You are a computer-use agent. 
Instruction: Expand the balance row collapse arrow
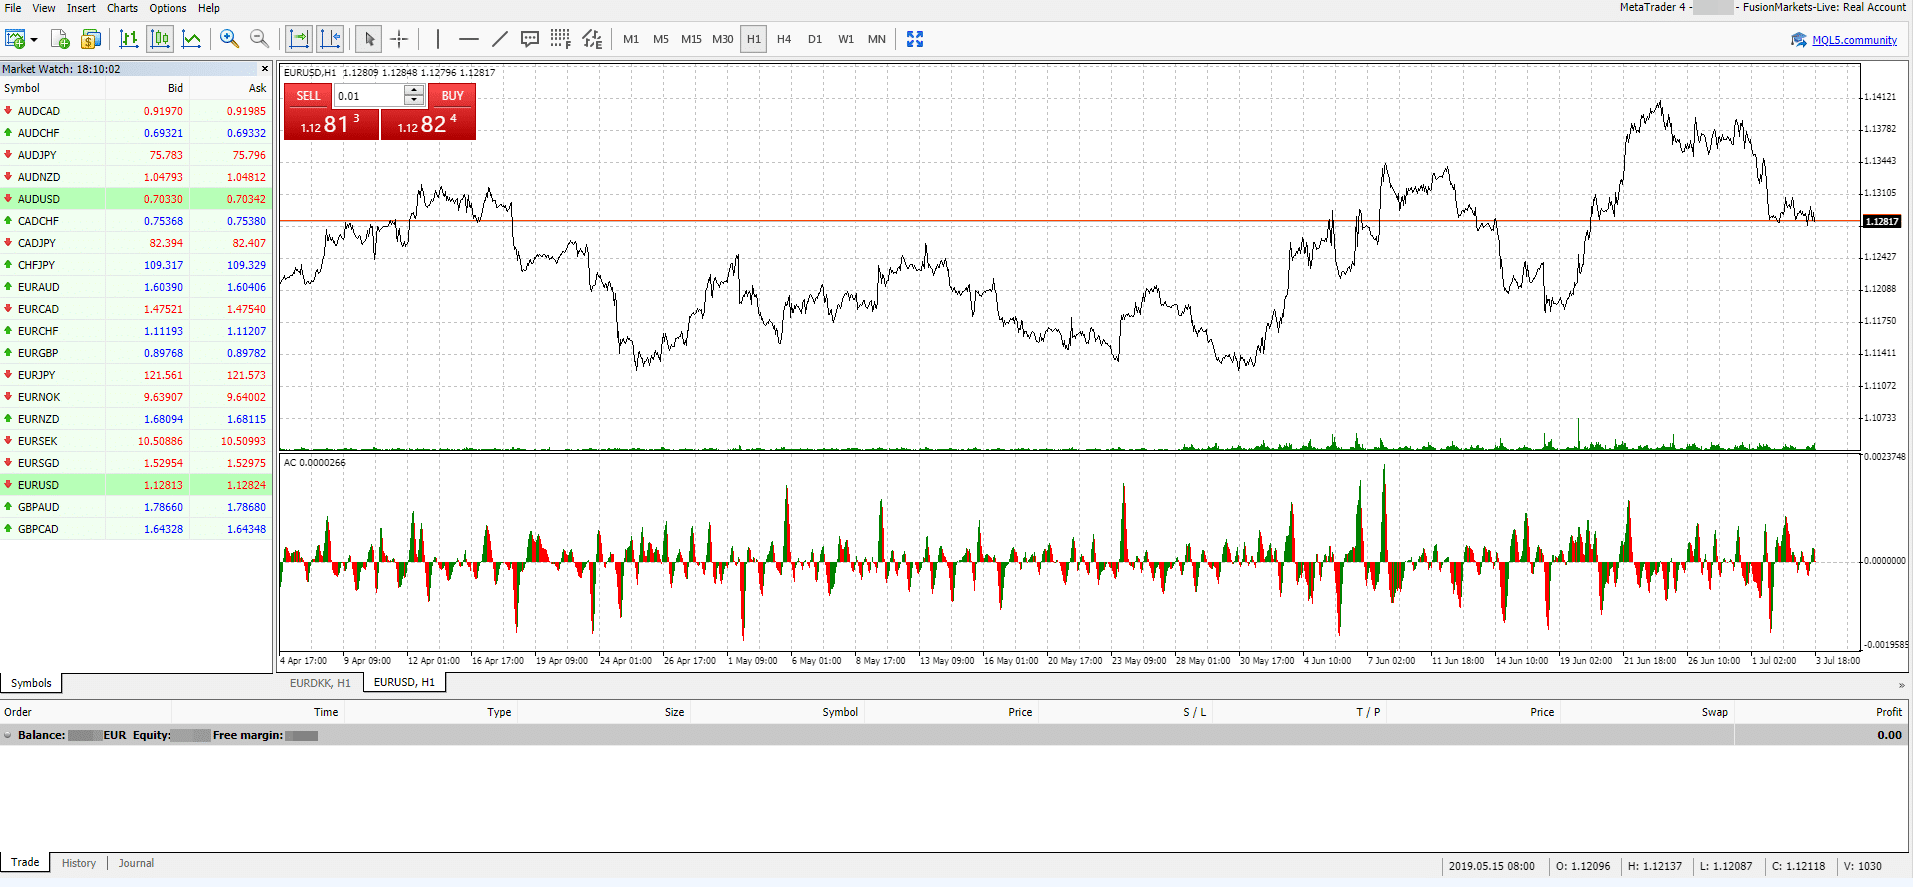pos(8,735)
